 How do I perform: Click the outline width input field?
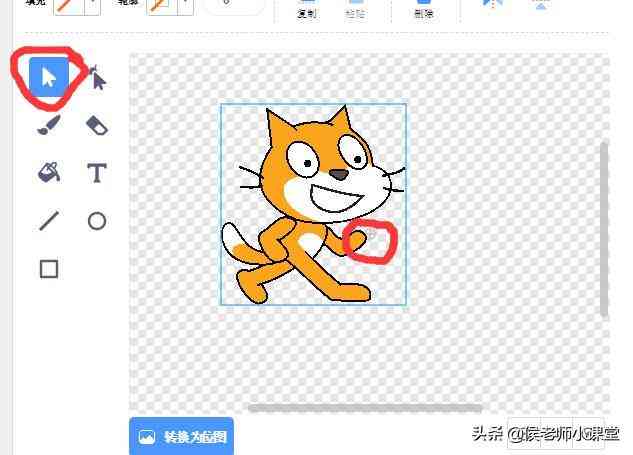234,6
